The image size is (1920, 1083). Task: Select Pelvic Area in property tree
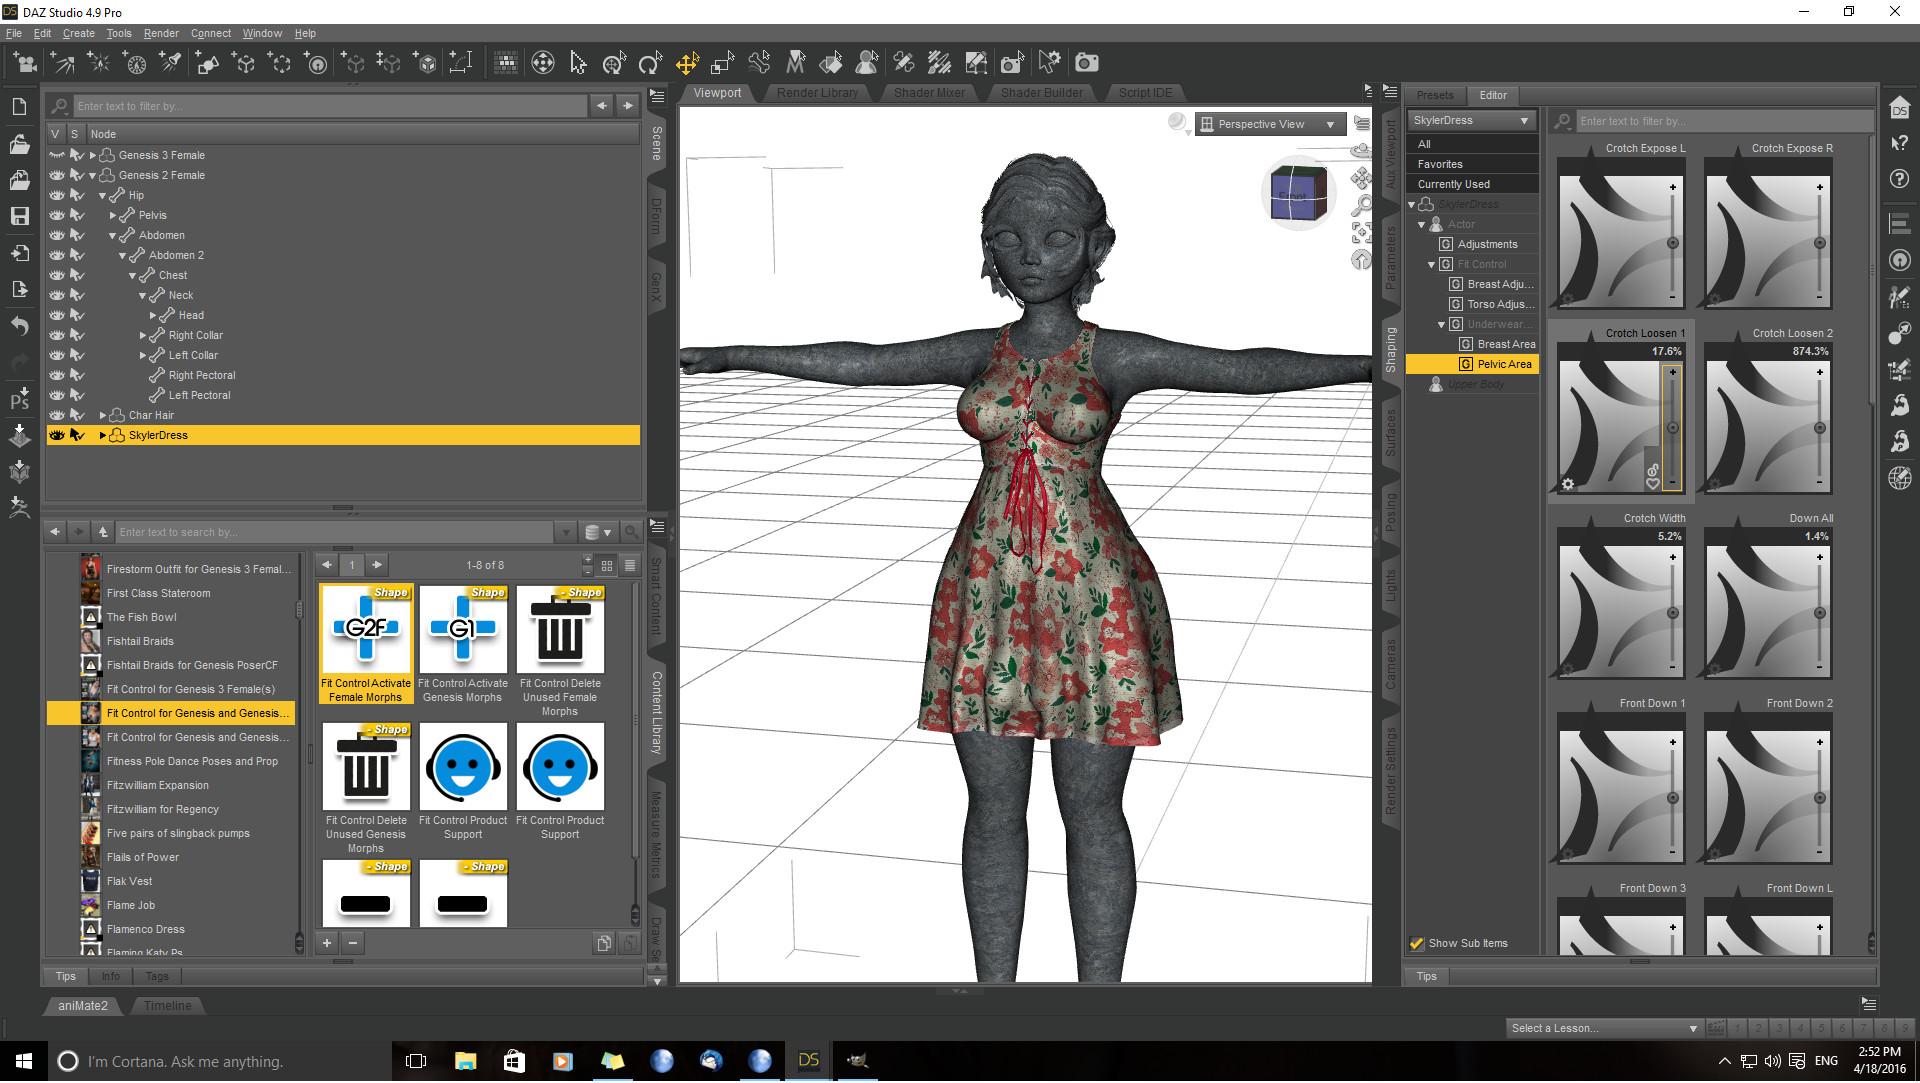coord(1503,364)
